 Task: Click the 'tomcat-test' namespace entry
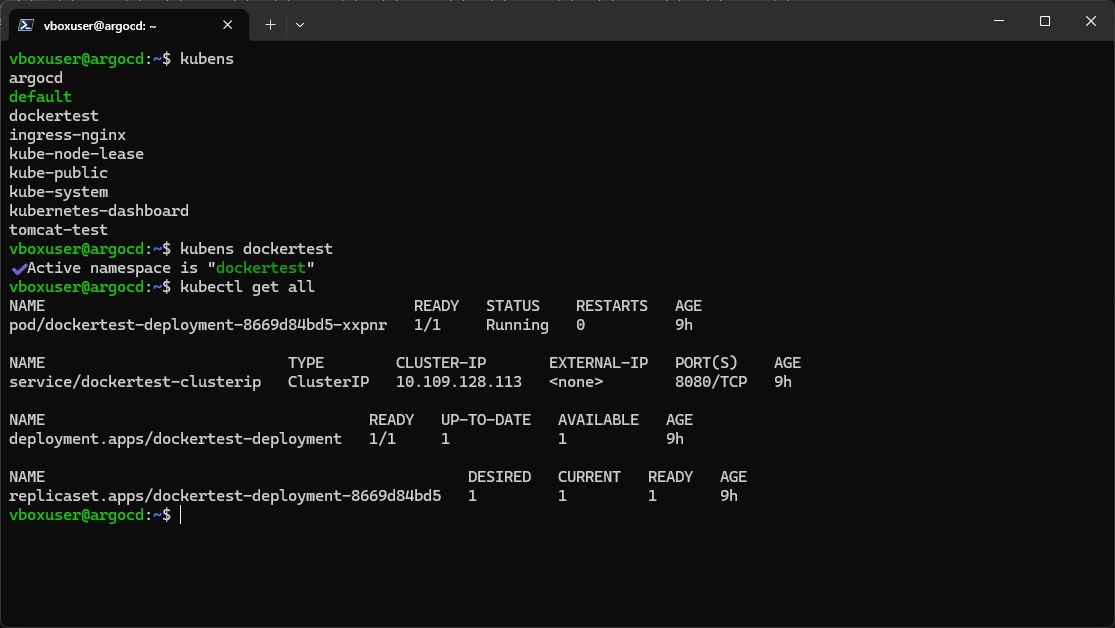point(58,230)
